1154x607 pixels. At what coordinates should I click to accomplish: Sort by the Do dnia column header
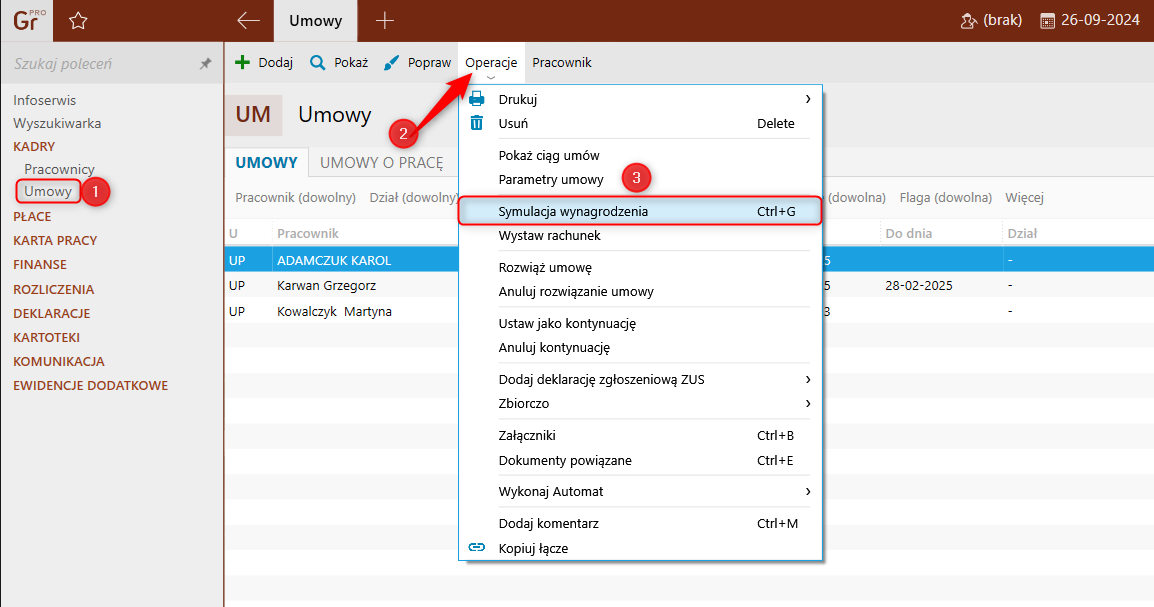click(x=908, y=233)
